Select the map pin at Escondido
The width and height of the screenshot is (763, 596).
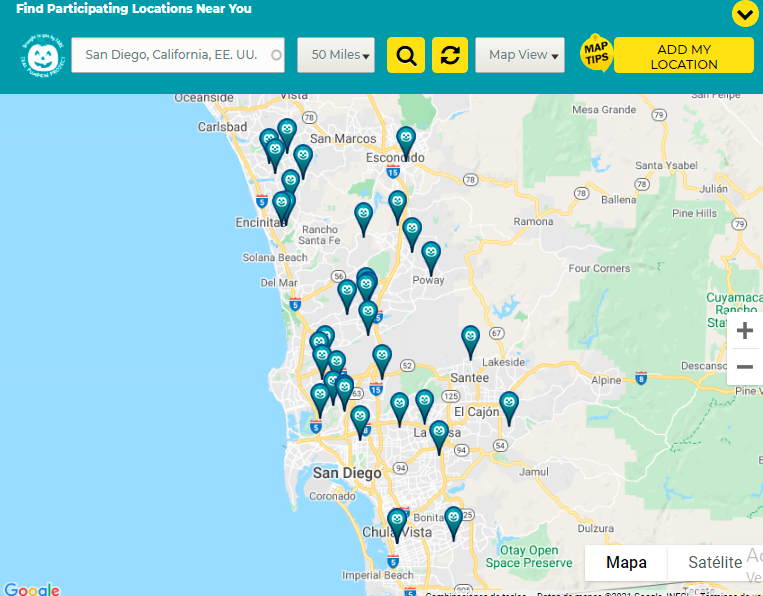point(405,139)
